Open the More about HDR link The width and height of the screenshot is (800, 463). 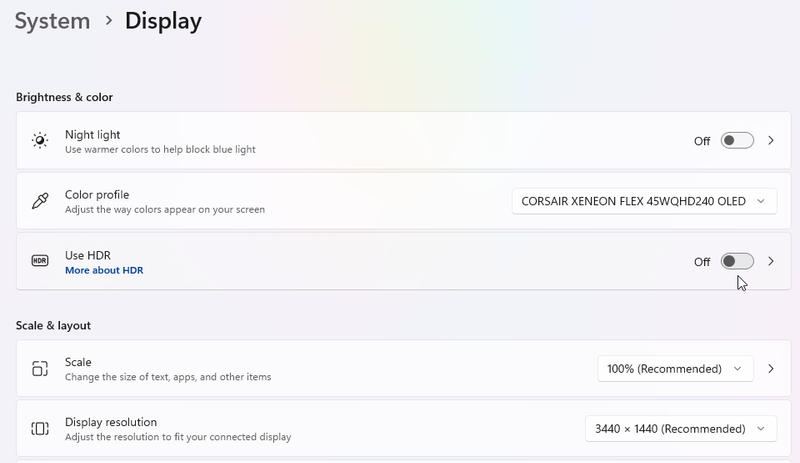(x=104, y=271)
